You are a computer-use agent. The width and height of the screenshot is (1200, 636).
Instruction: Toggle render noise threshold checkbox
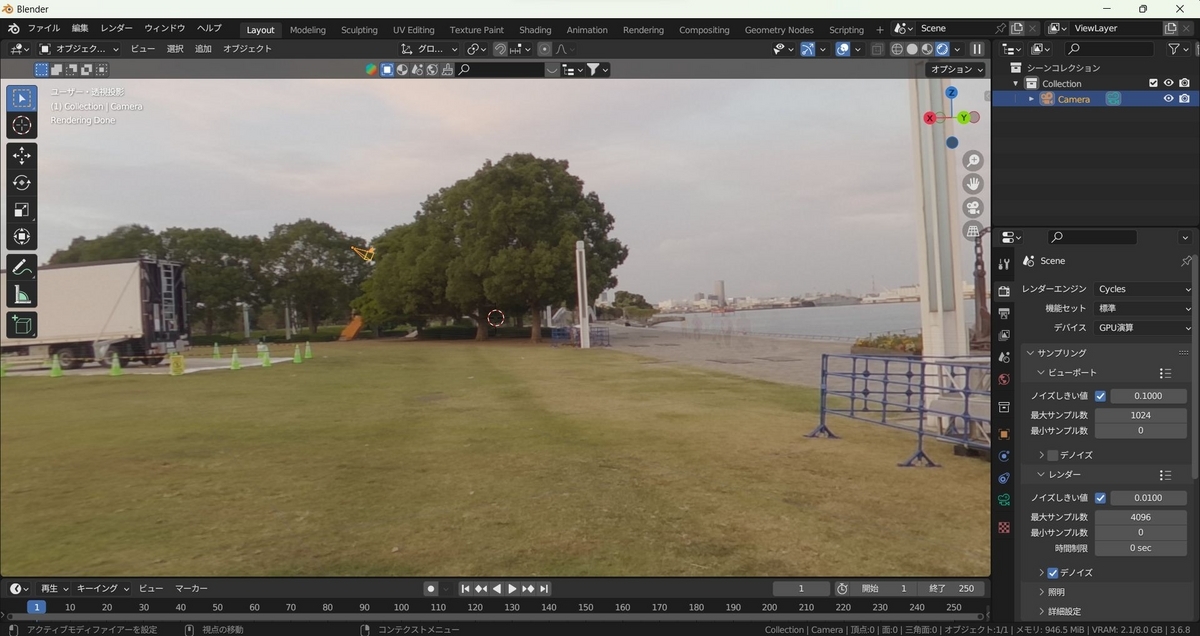click(x=1101, y=498)
